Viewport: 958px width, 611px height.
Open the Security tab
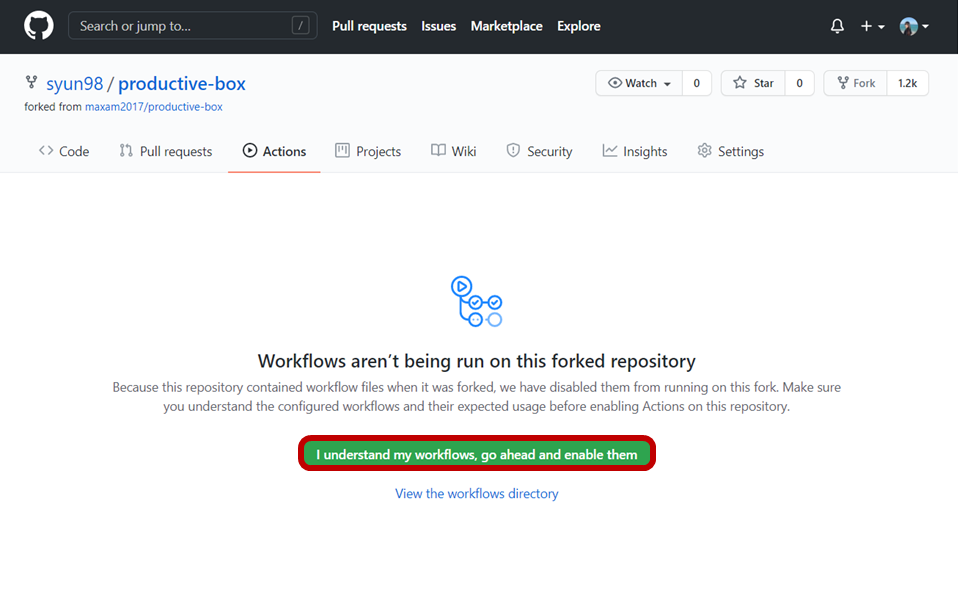pos(539,152)
